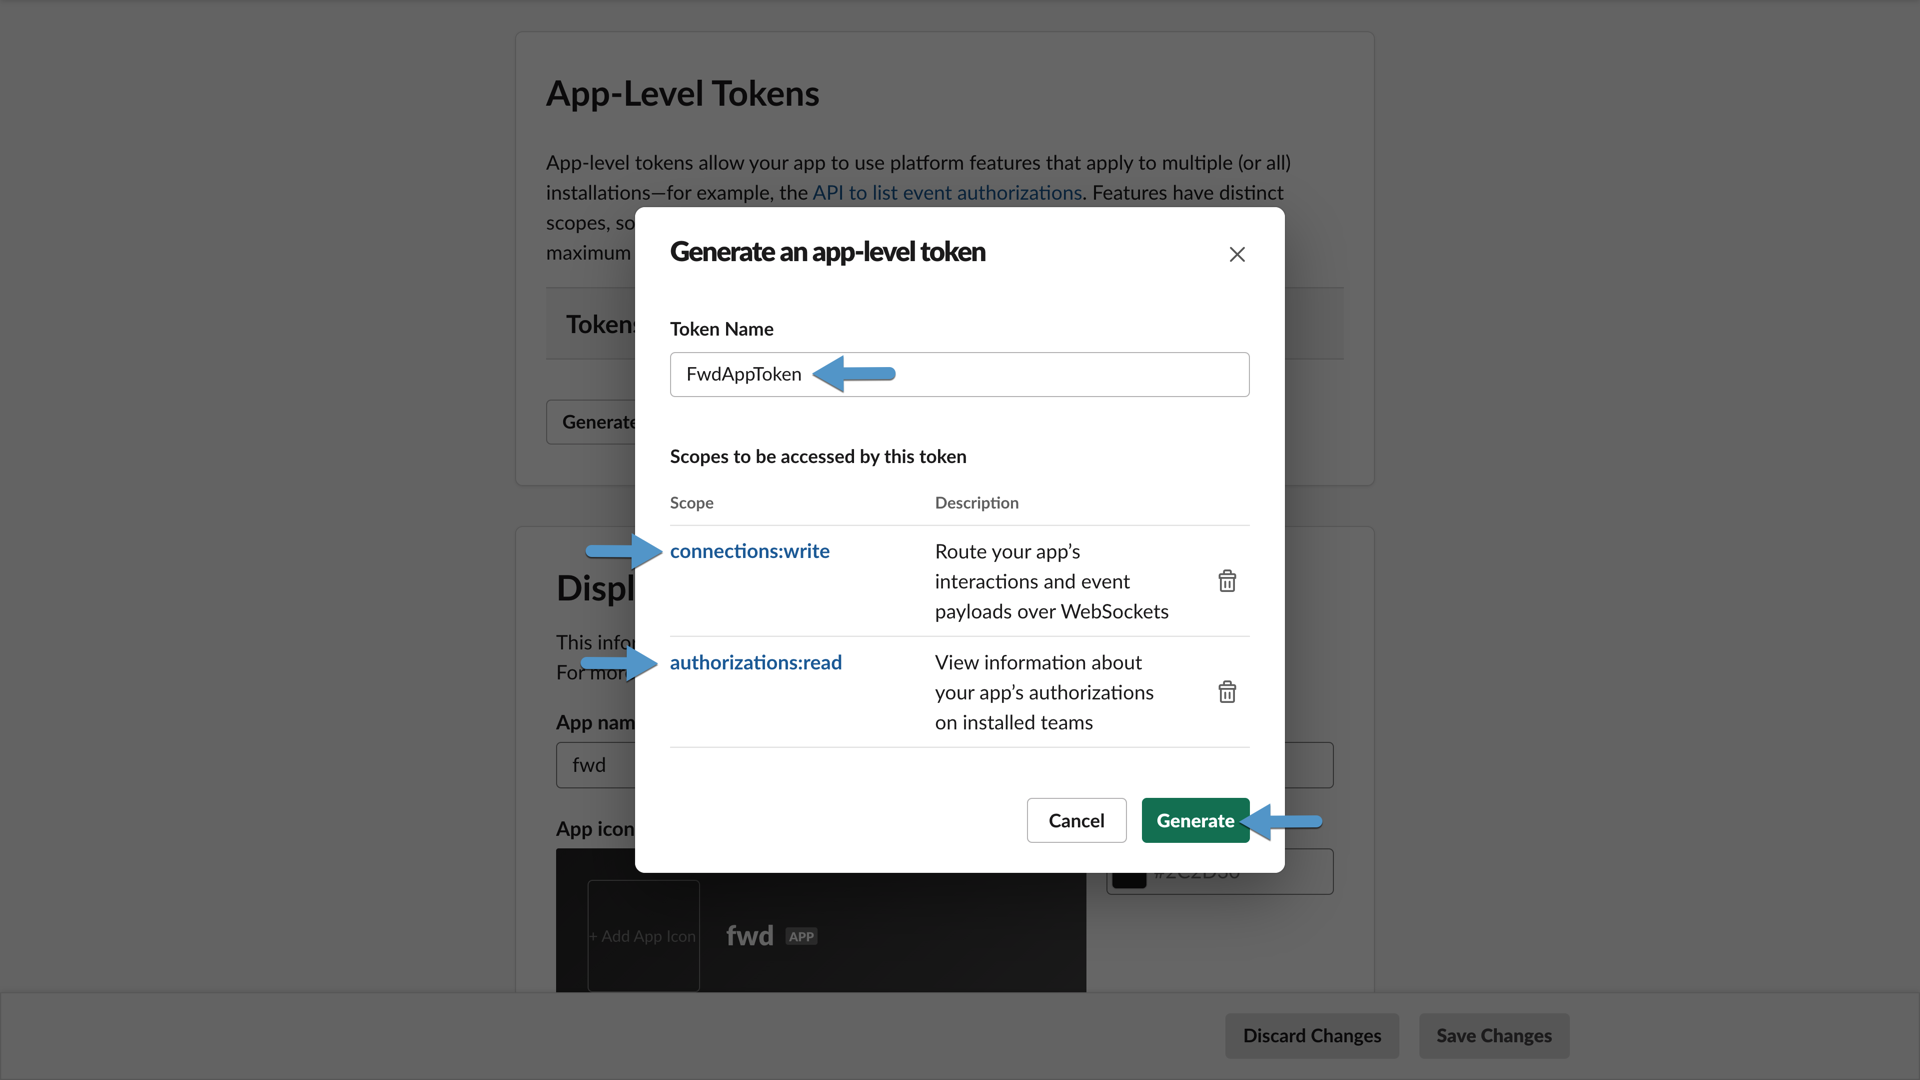This screenshot has width=1920, height=1080.
Task: Select the authorizations:read scope link
Action: coord(756,662)
